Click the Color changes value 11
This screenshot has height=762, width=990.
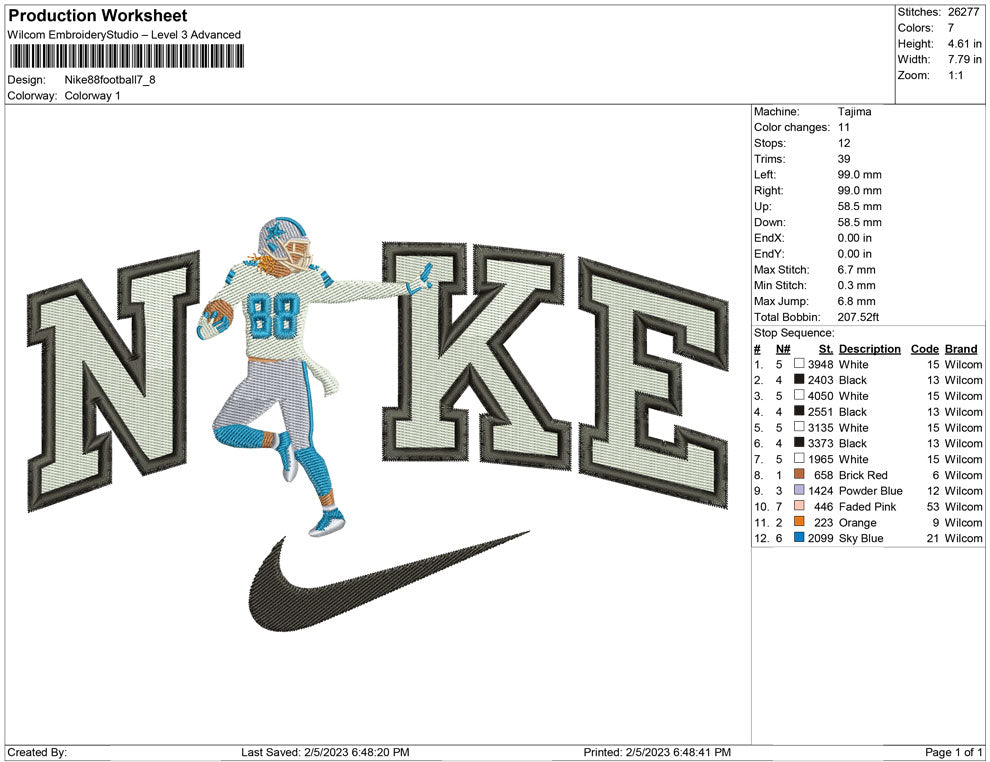click(844, 127)
